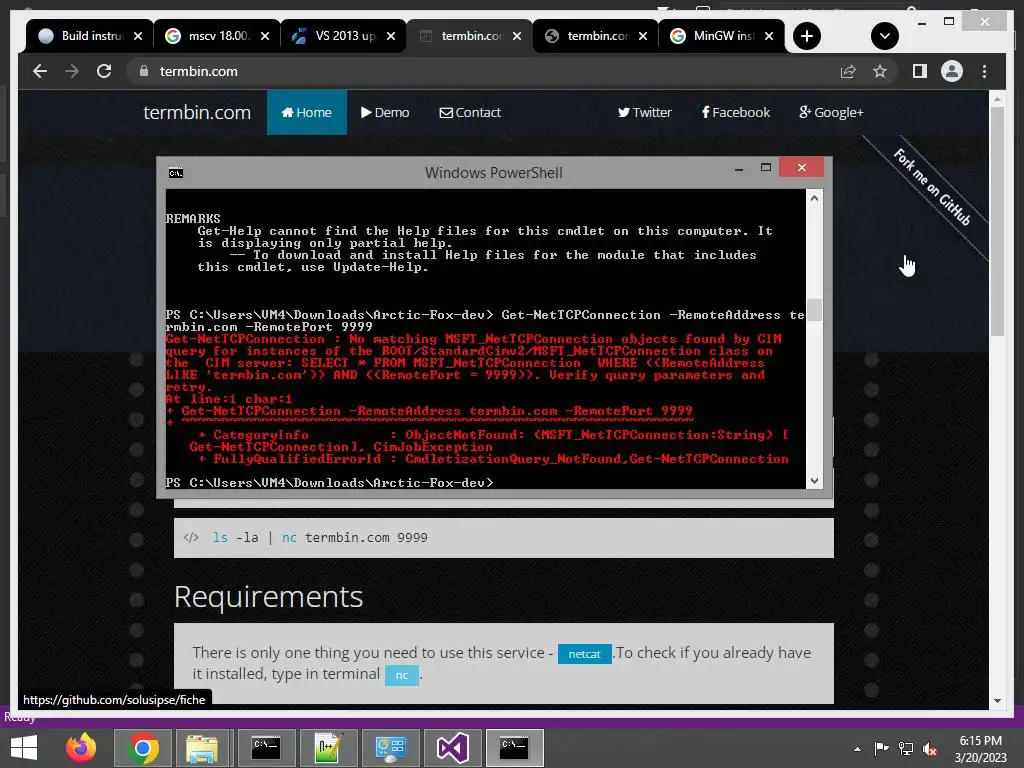
Task: Close the 'mscv 18.00' tab
Action: pos(264,36)
